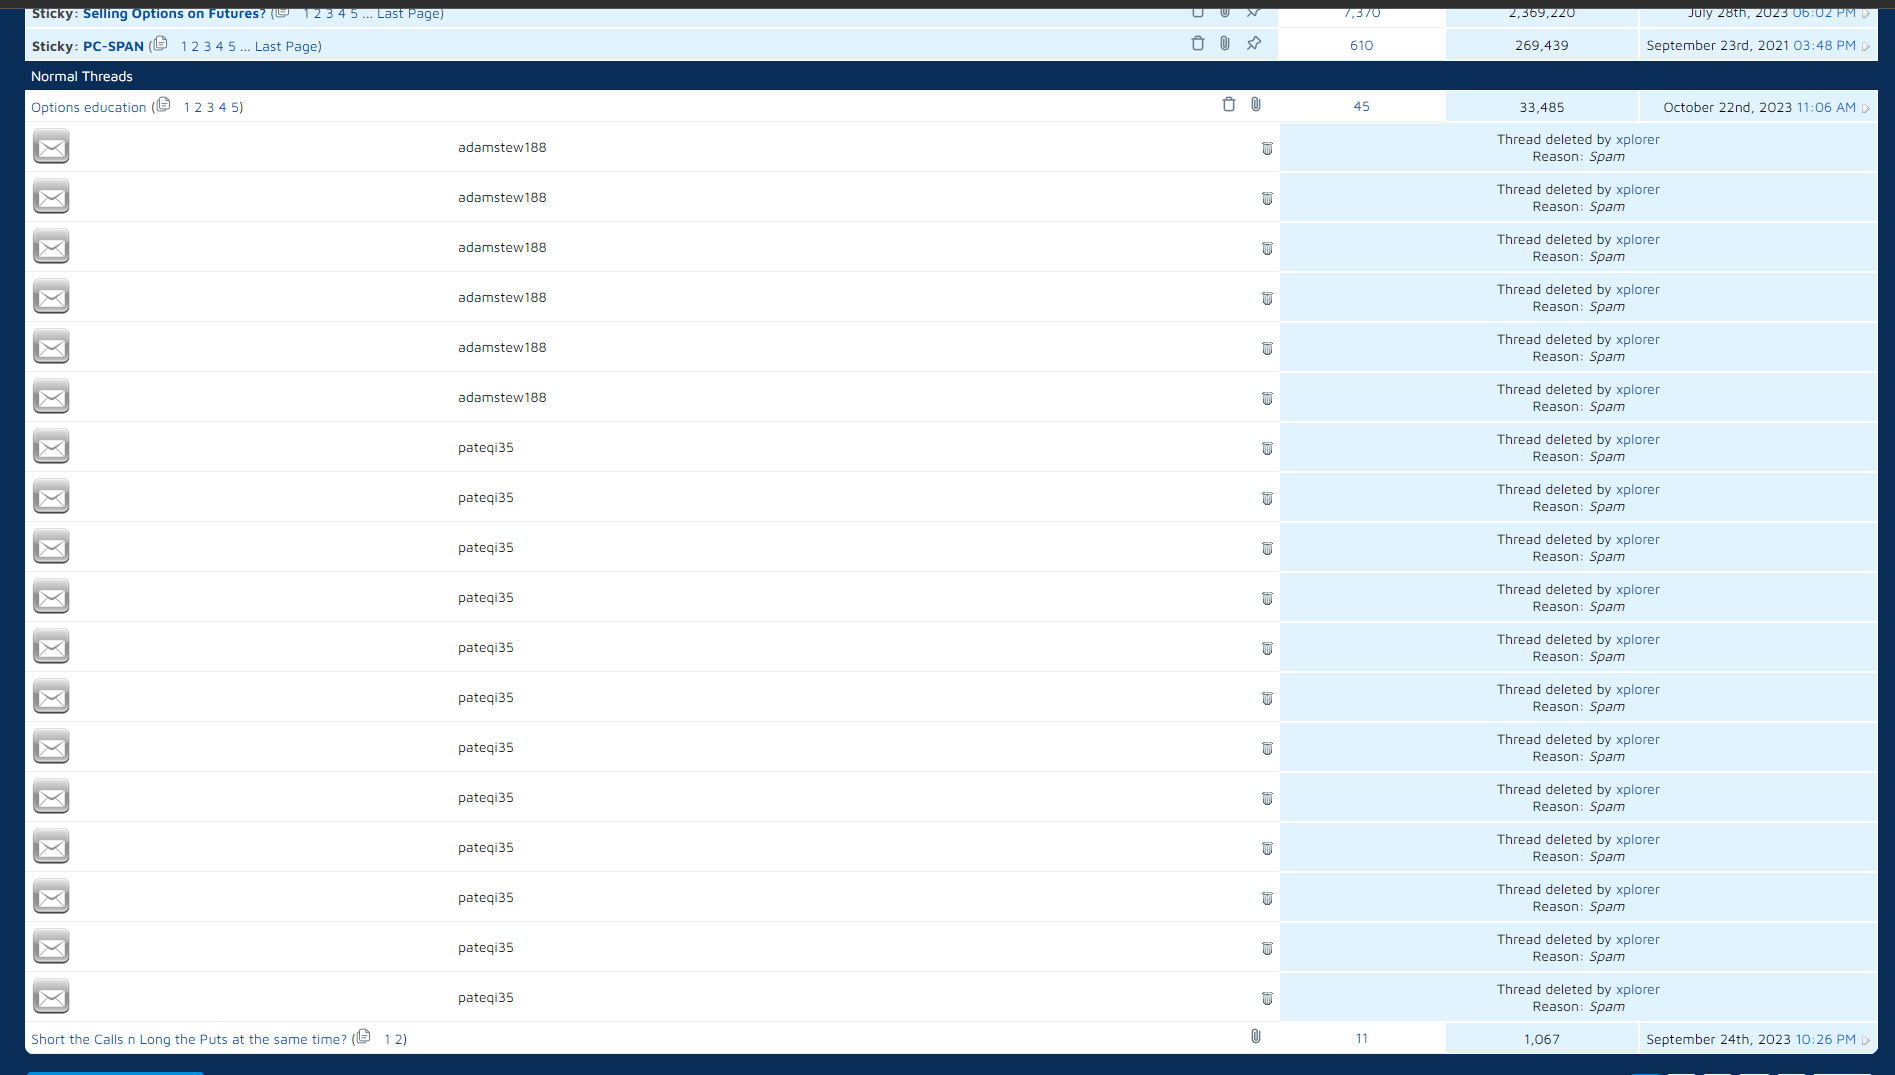Select the last pateqi35 username
This screenshot has height=1075, width=1895.
pyautogui.click(x=486, y=997)
